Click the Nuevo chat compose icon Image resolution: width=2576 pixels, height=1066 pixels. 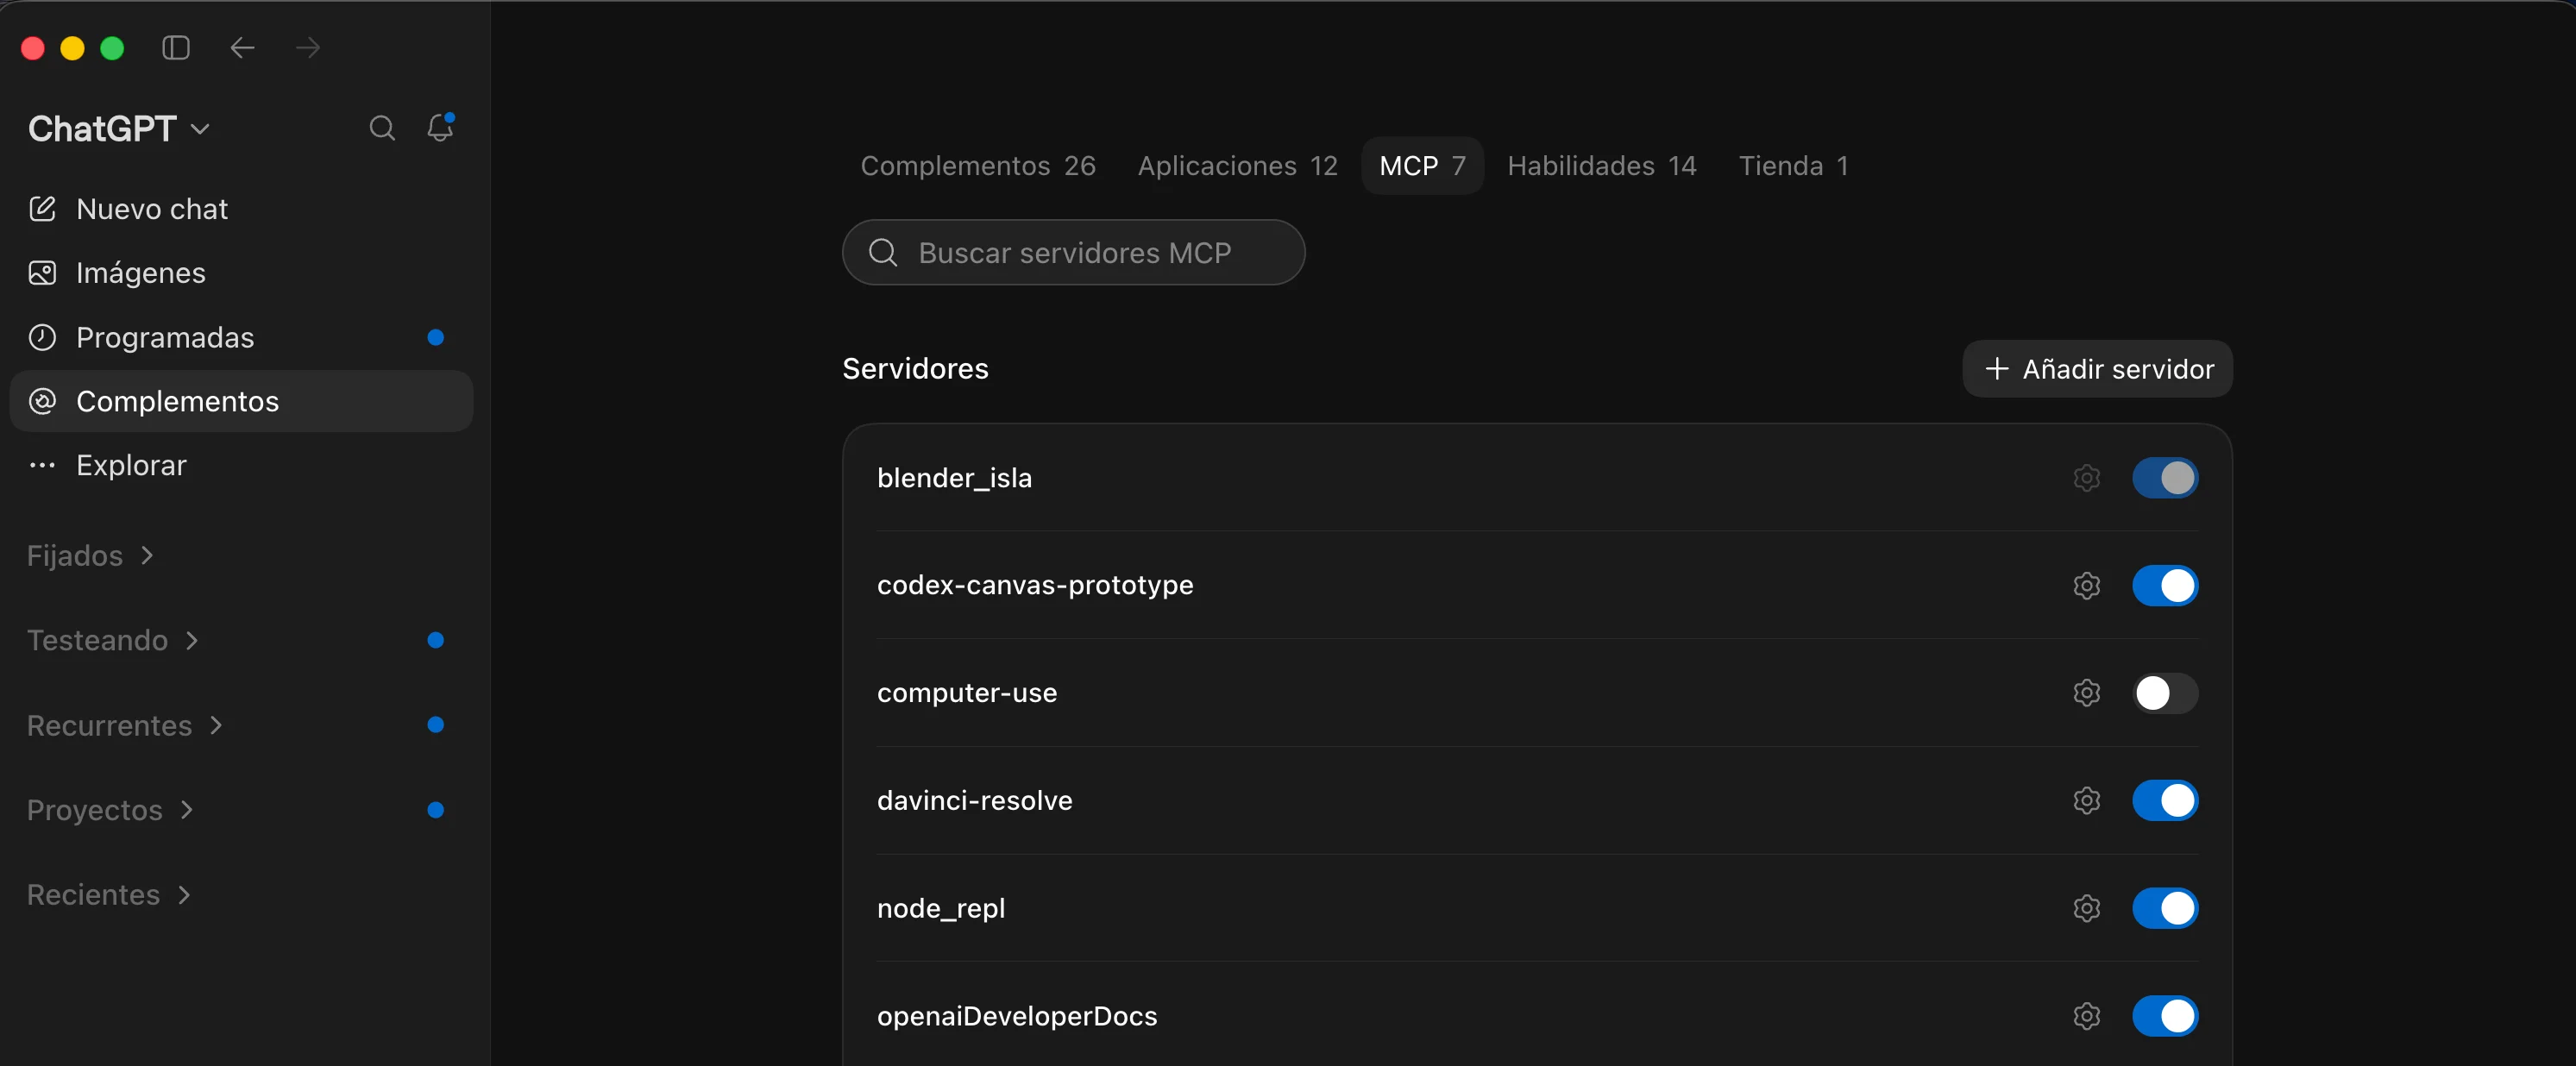pyautogui.click(x=42, y=209)
